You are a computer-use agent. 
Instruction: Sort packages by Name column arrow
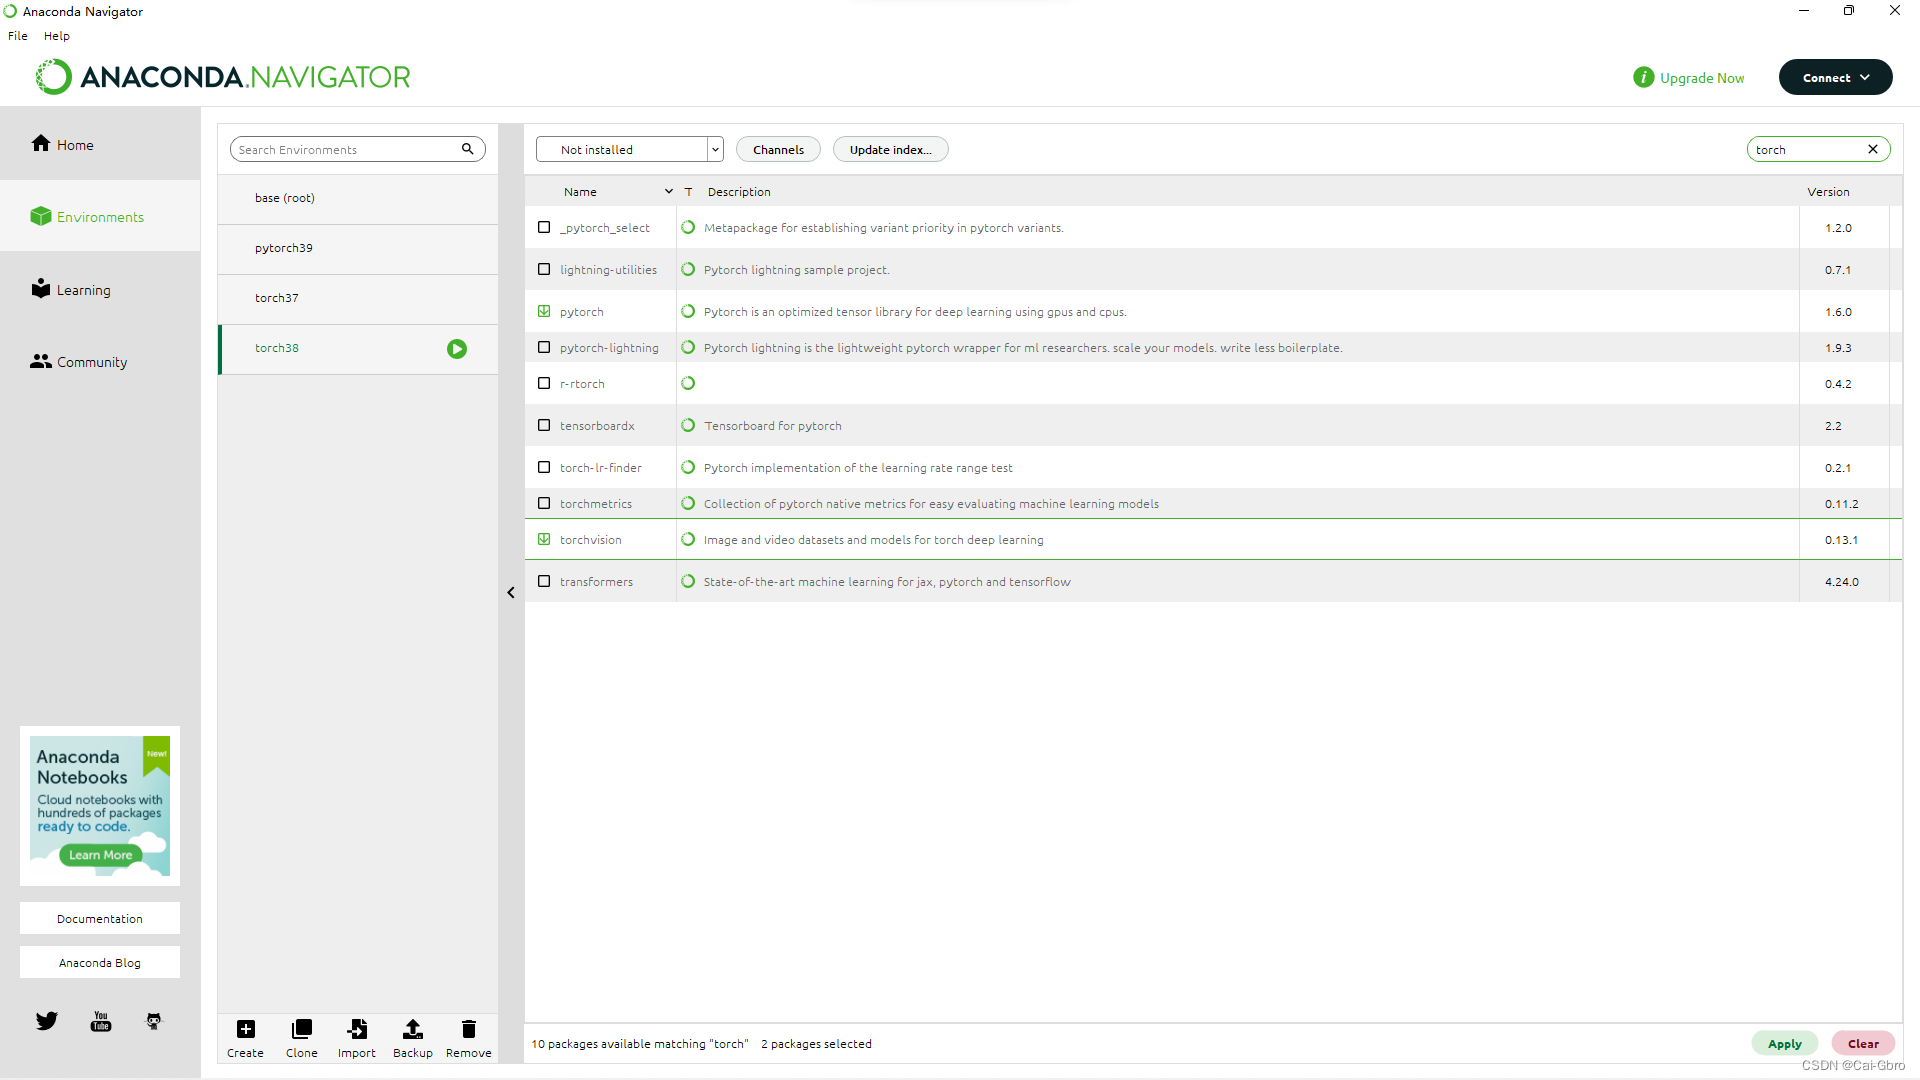coord(669,191)
